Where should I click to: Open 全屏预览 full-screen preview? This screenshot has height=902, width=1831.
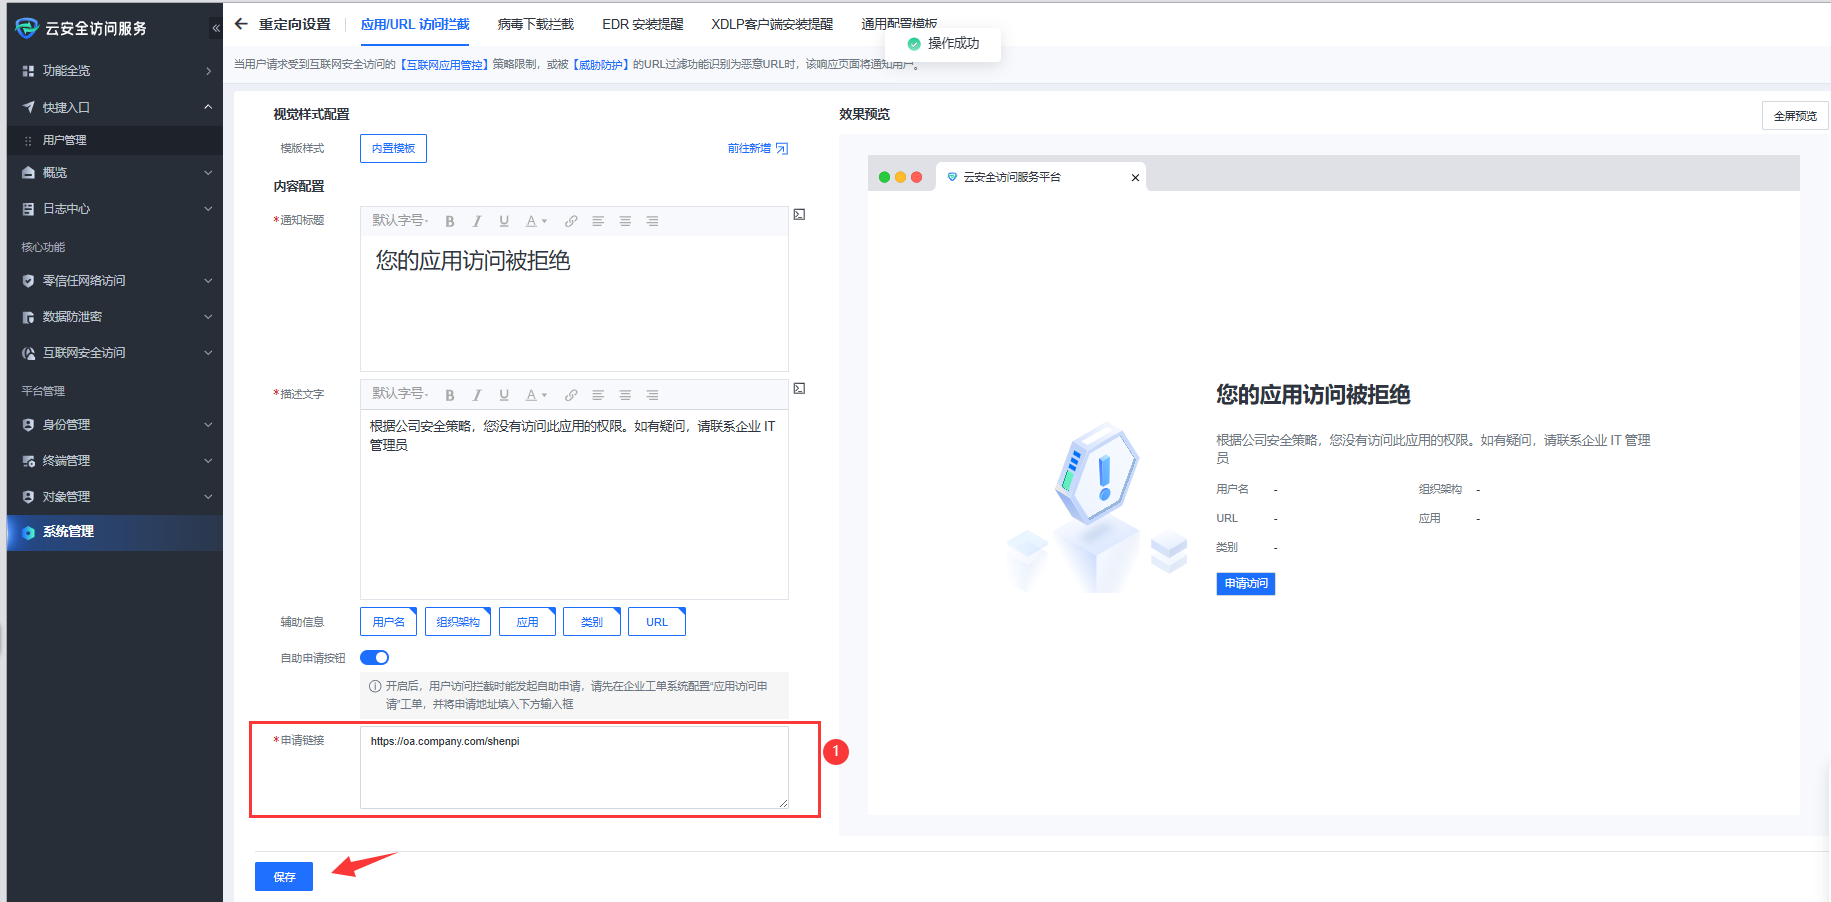1795,116
